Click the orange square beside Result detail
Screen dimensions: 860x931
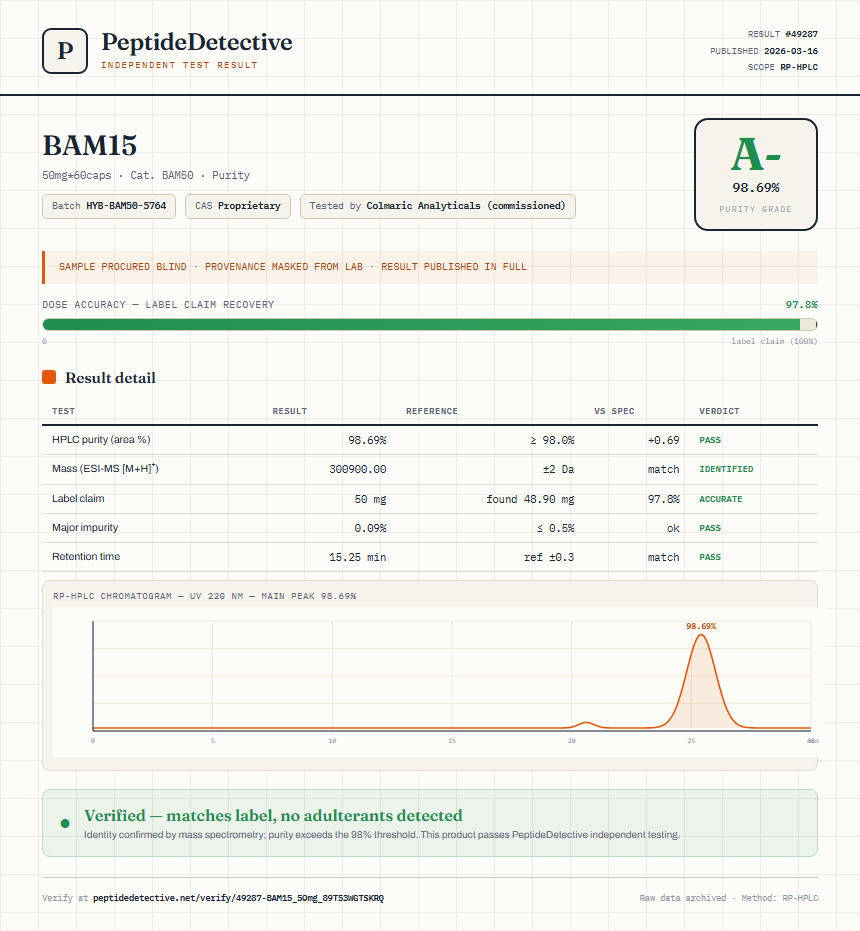pos(49,377)
